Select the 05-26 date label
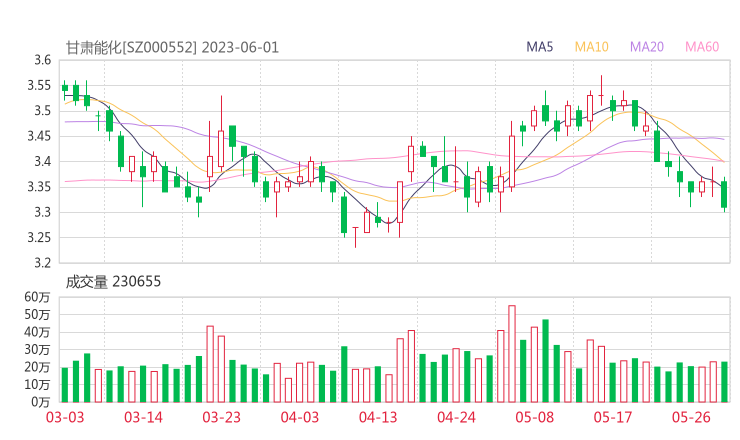Image resolution: width=740 pixels, height=440 pixels. click(x=691, y=417)
